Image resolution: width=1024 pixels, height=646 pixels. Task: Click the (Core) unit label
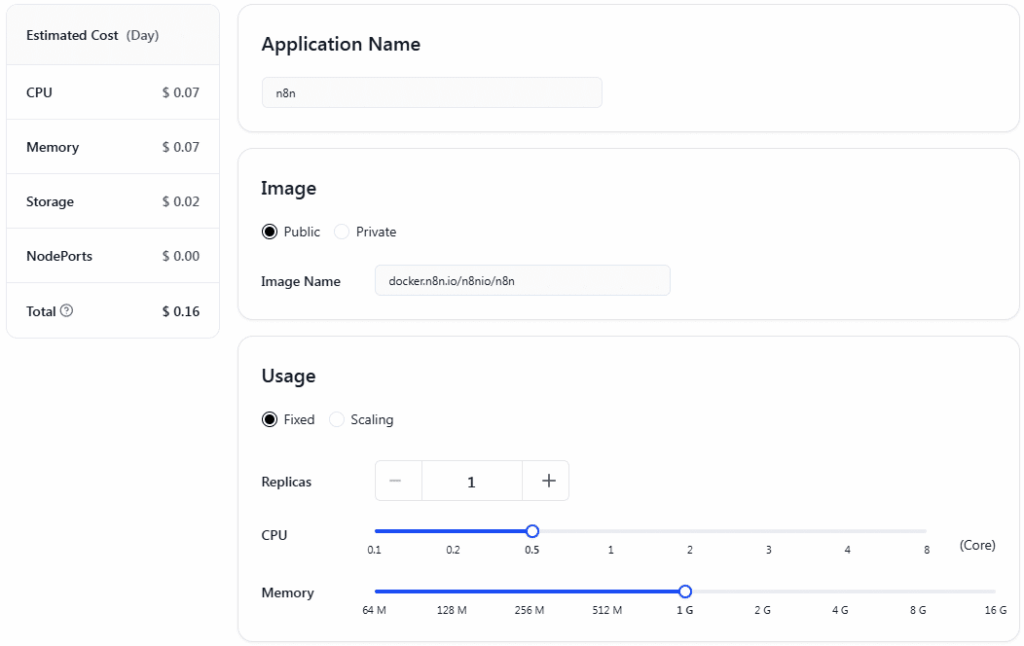coord(977,545)
